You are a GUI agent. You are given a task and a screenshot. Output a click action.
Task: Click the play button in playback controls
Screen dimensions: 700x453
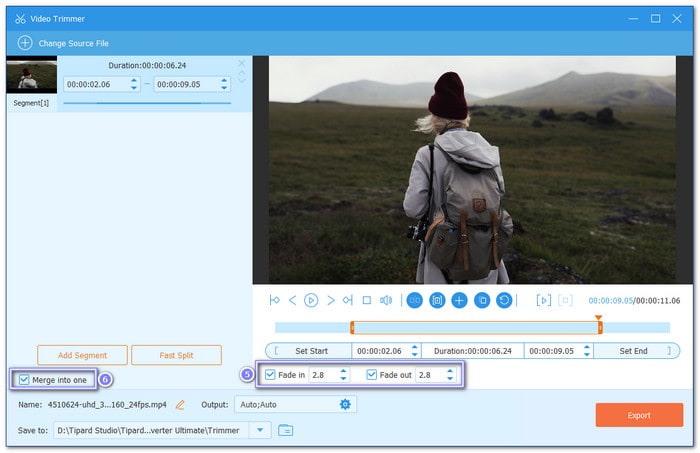[311, 300]
